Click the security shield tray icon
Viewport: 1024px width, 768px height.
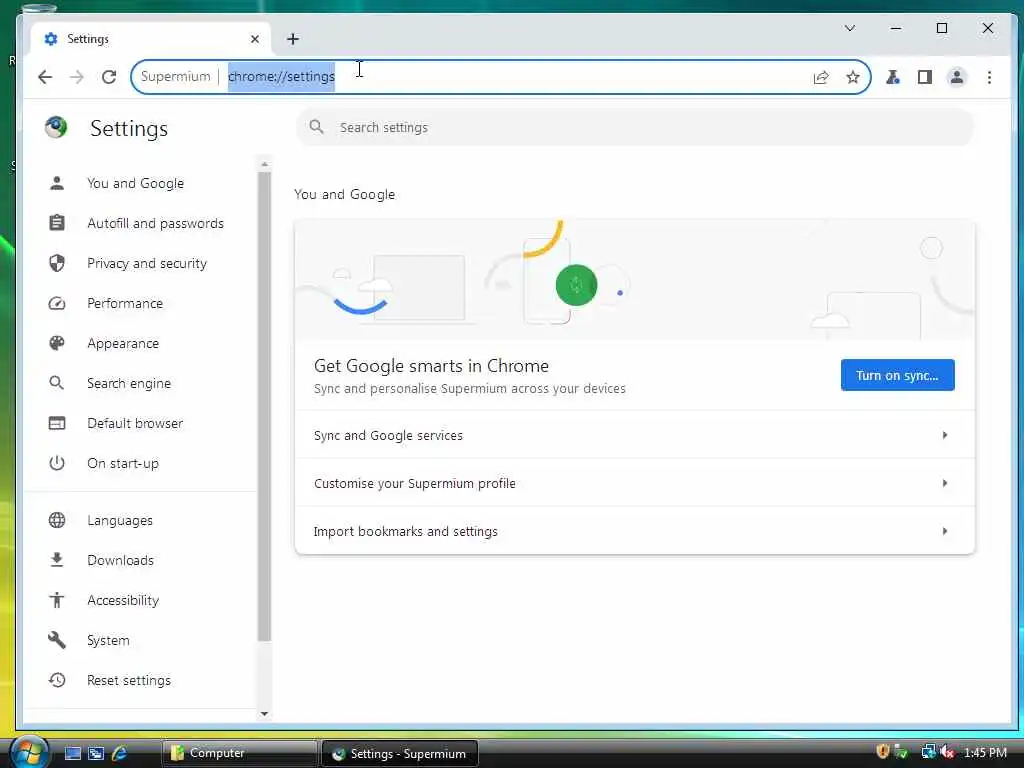click(883, 752)
